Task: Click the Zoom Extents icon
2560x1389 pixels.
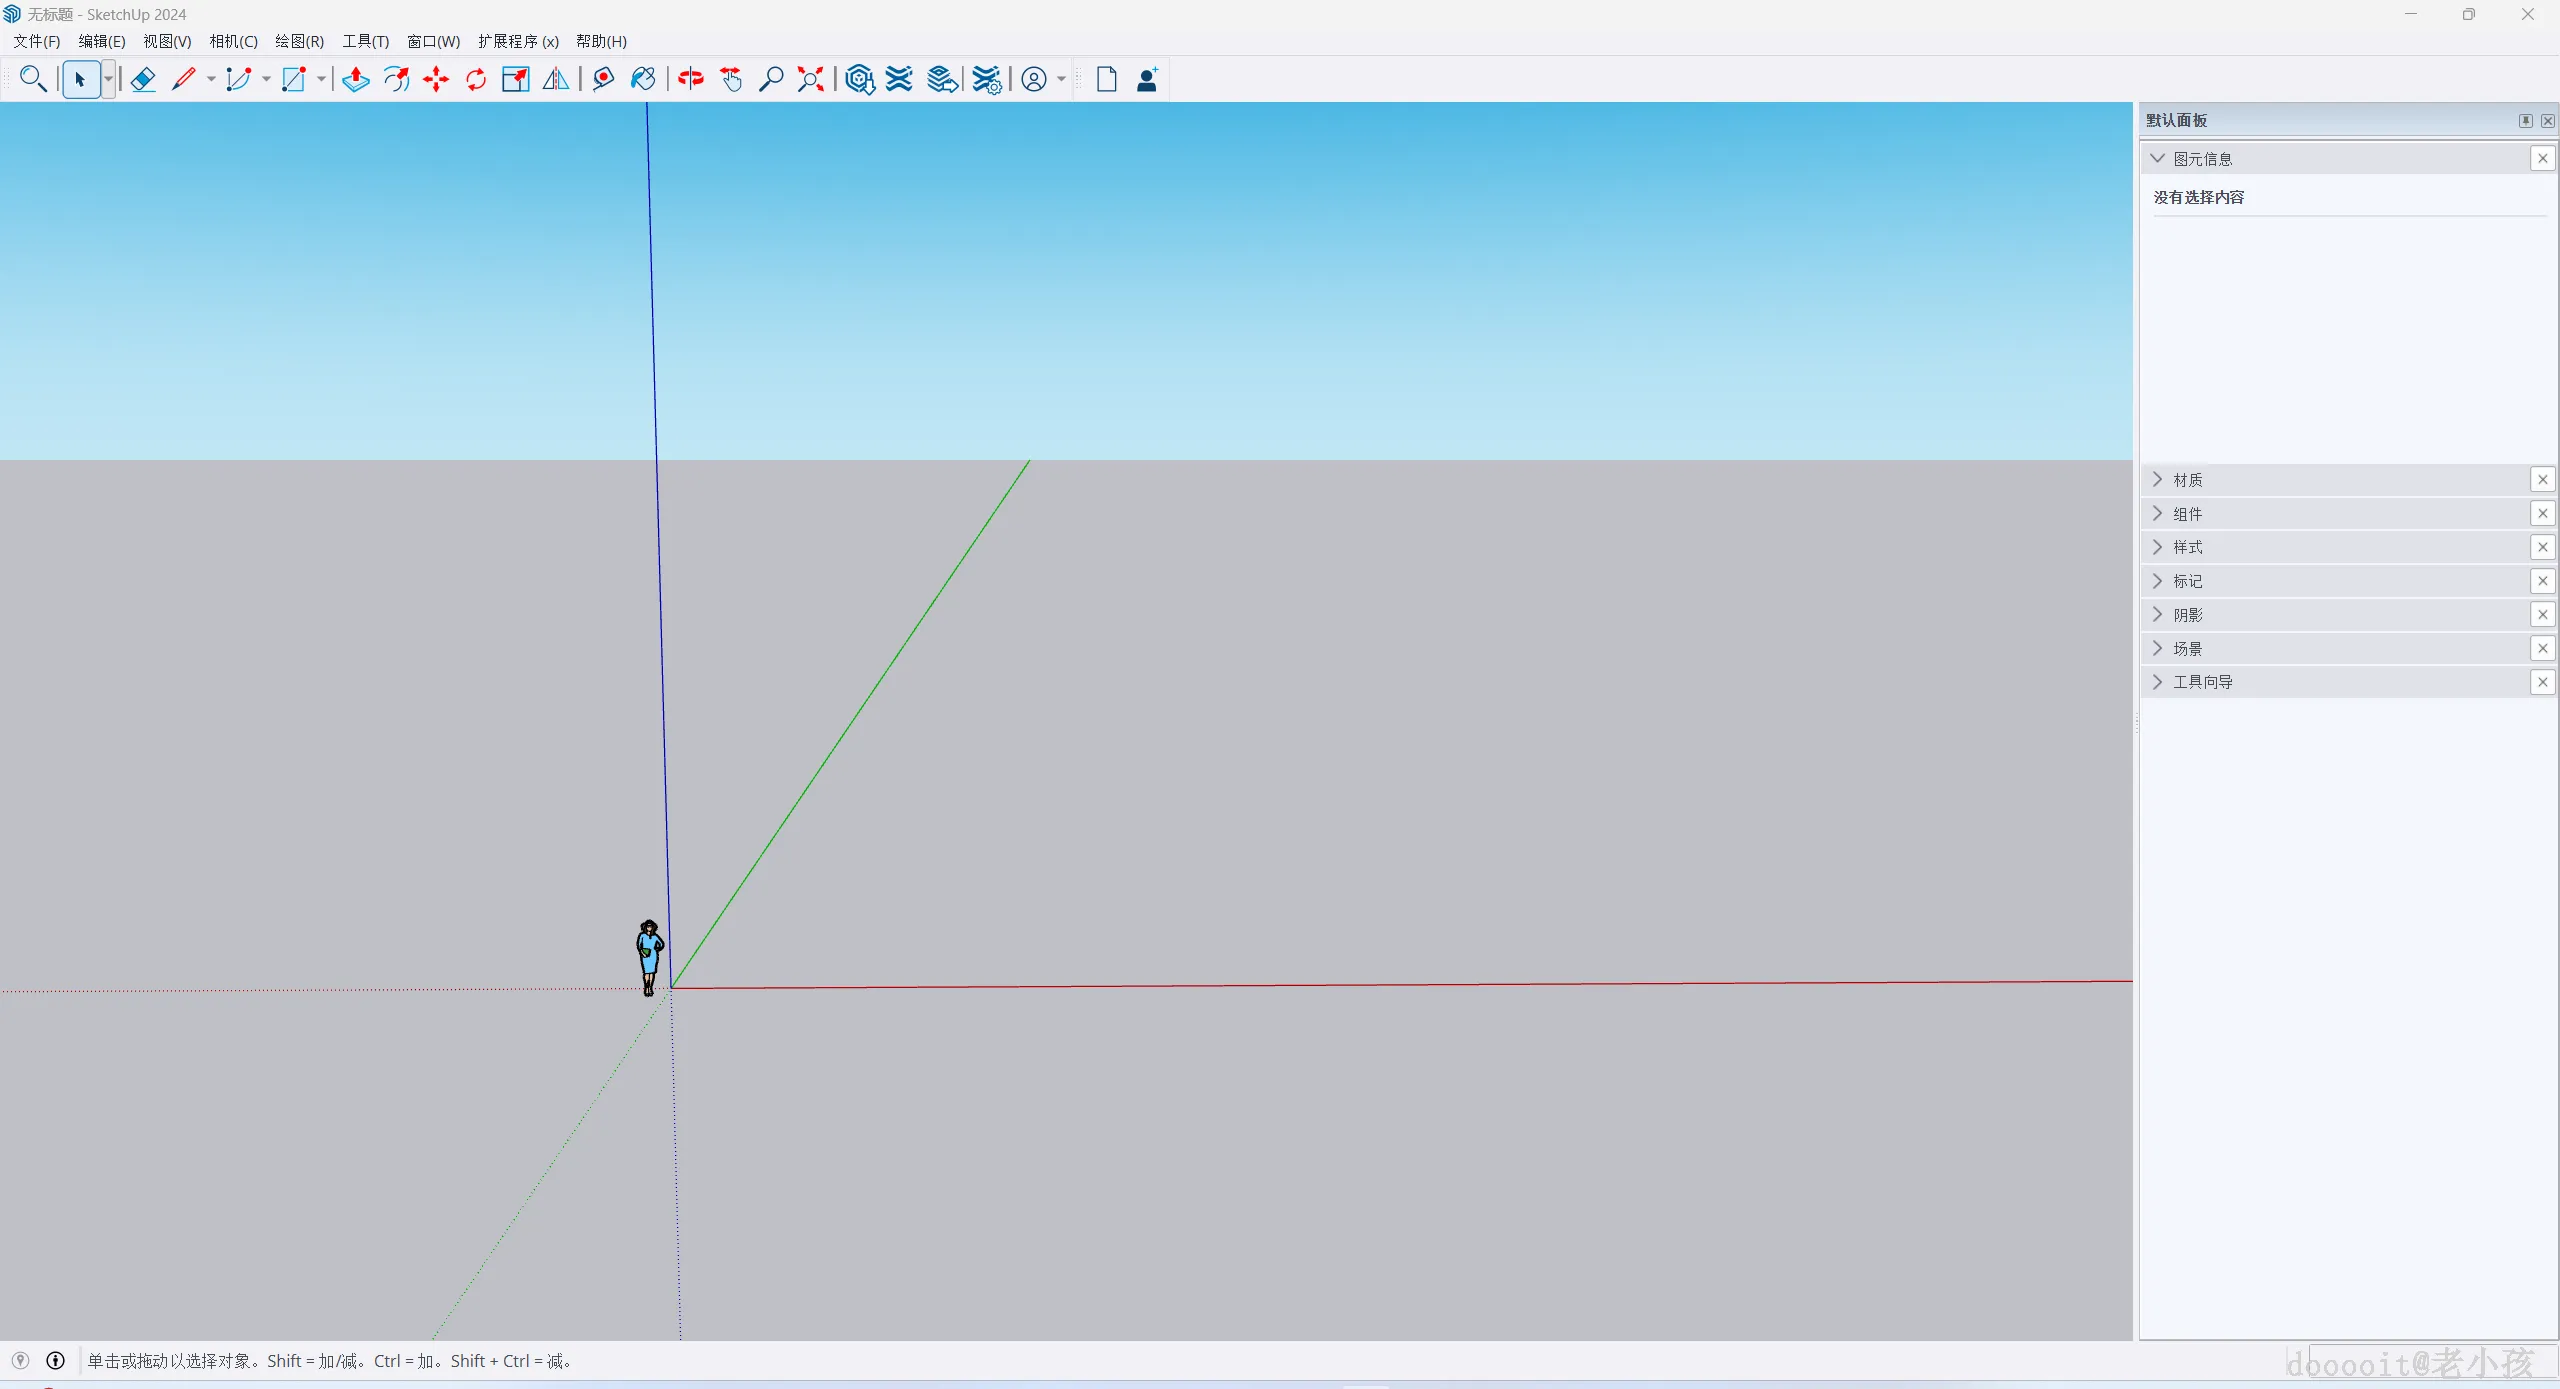Action: coord(810,79)
